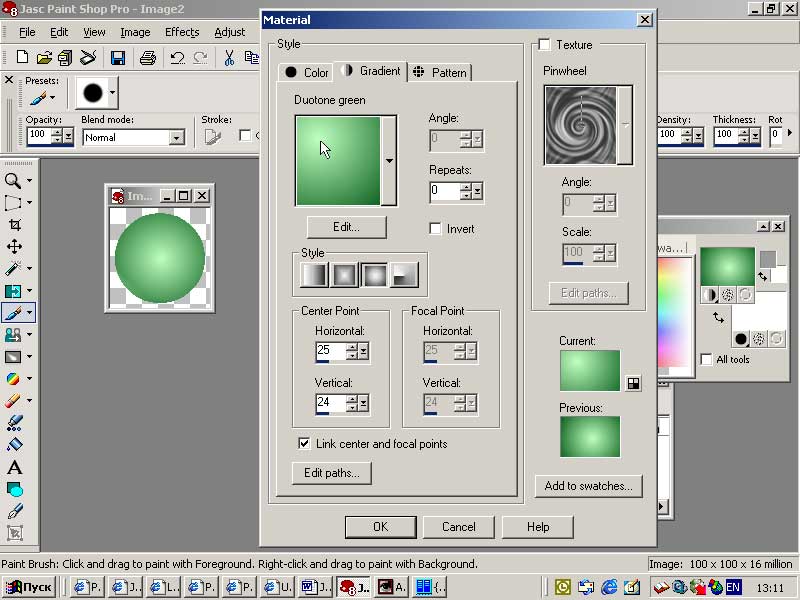The image size is (800, 600).
Task: Choose the Move tool
Action: 14,246
